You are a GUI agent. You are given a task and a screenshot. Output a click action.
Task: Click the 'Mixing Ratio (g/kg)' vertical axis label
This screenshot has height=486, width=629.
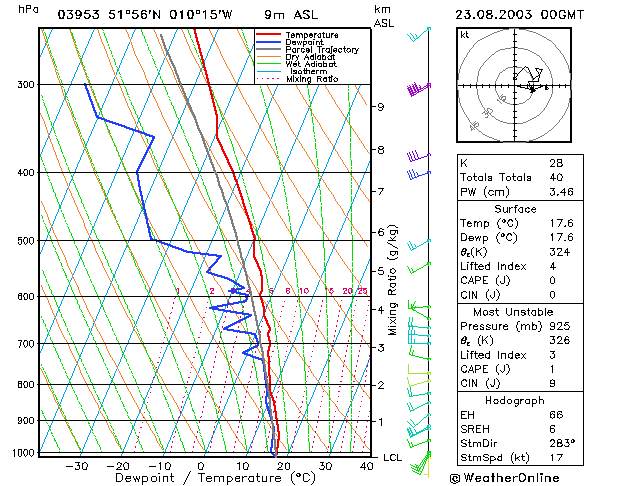392,280
